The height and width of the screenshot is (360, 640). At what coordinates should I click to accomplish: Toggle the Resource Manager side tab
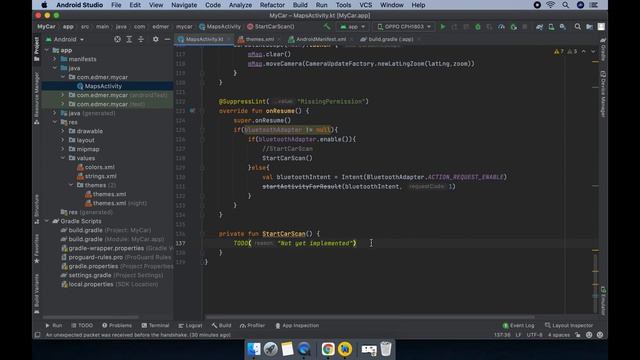pos(36,98)
